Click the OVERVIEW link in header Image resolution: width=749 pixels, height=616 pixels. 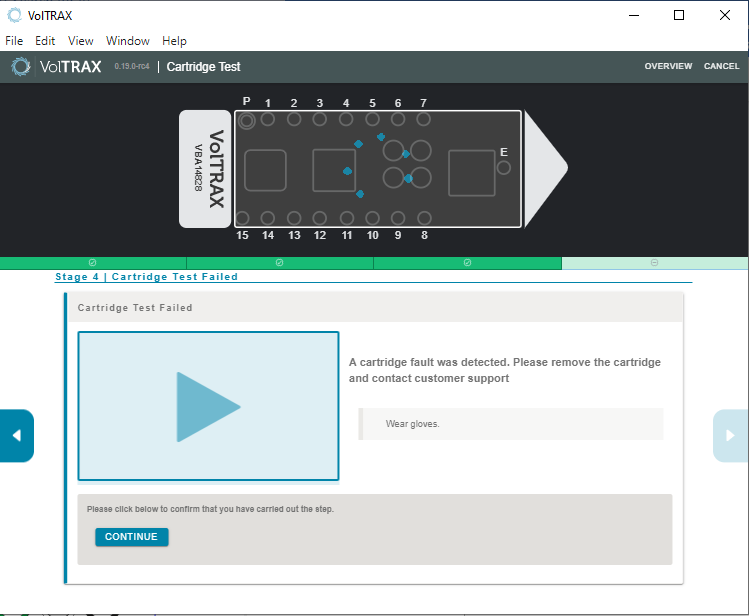[668, 66]
